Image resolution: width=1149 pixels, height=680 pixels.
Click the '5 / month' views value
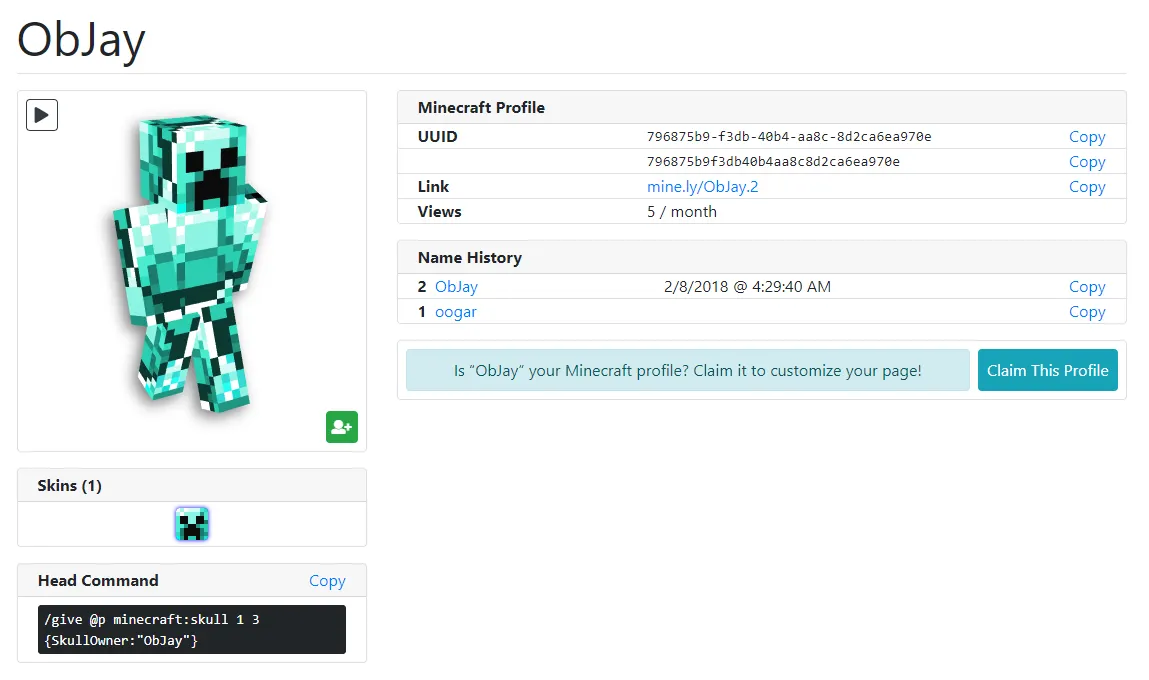(681, 212)
